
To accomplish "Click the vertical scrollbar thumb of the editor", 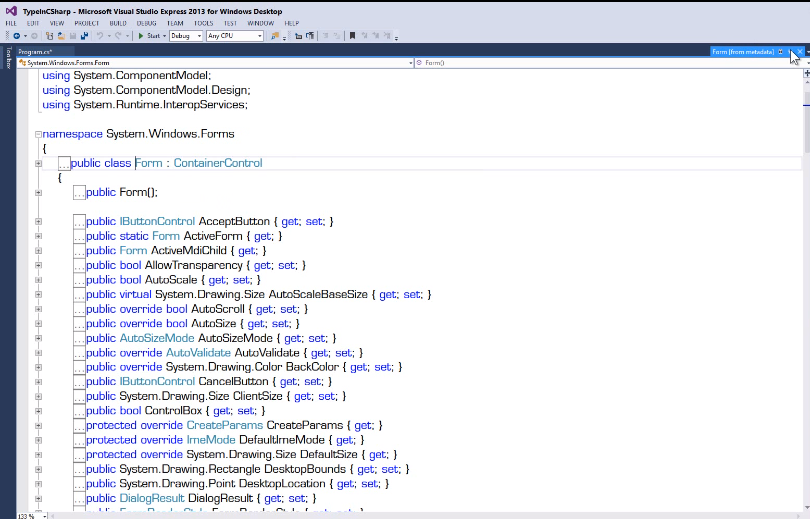I will pos(806,122).
